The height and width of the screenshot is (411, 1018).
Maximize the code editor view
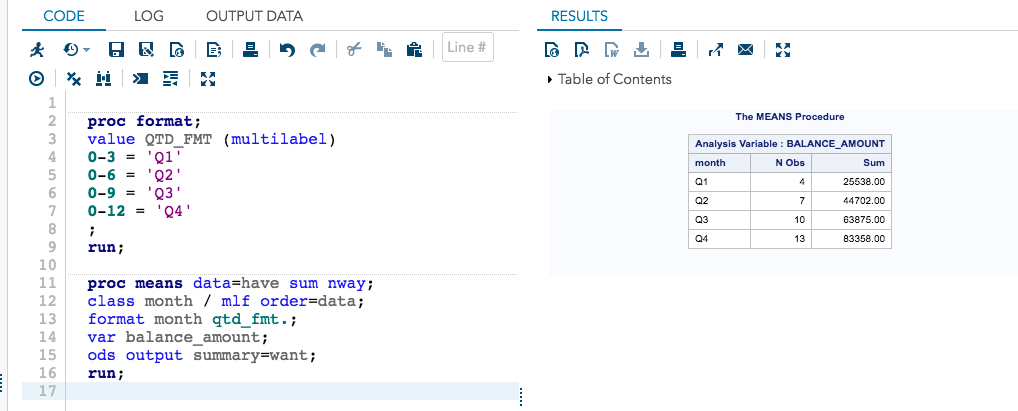click(208, 79)
